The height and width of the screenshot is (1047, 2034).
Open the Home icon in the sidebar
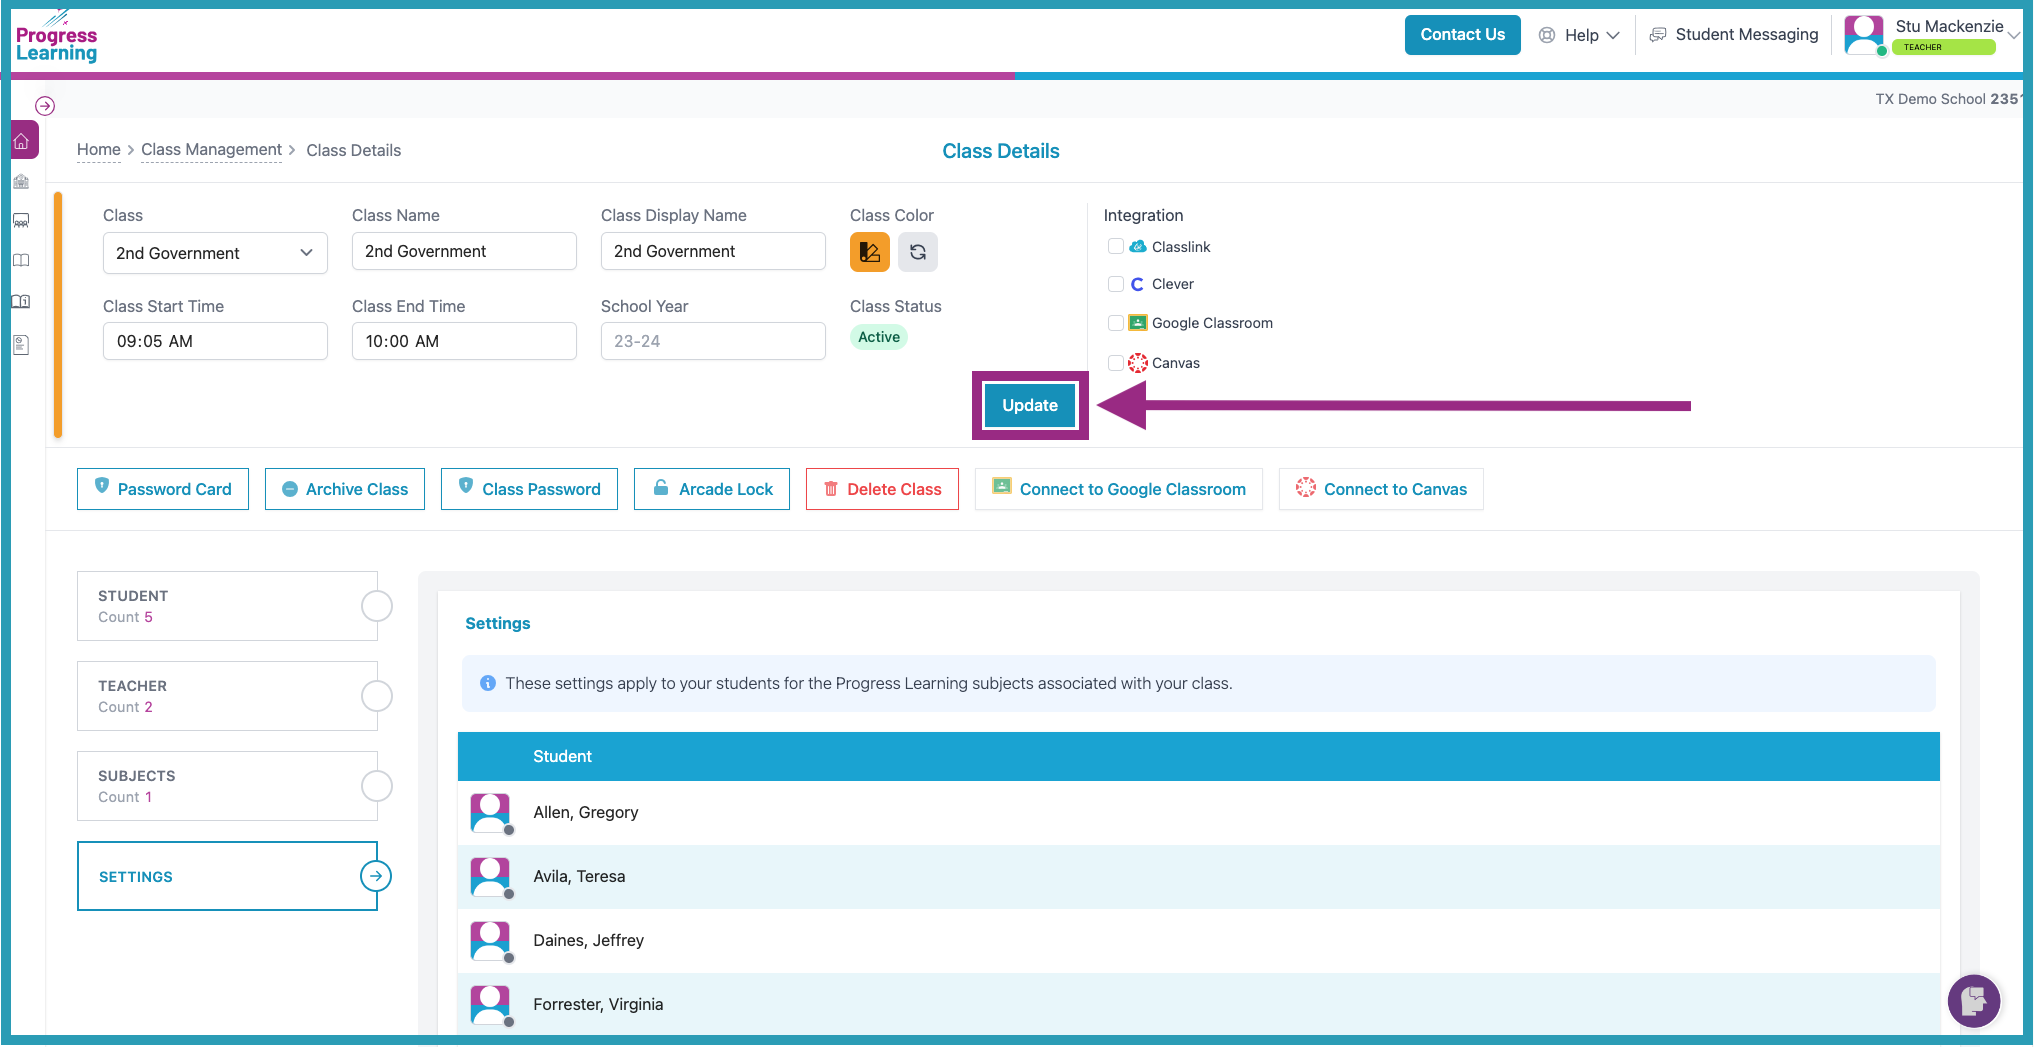pos(22,141)
